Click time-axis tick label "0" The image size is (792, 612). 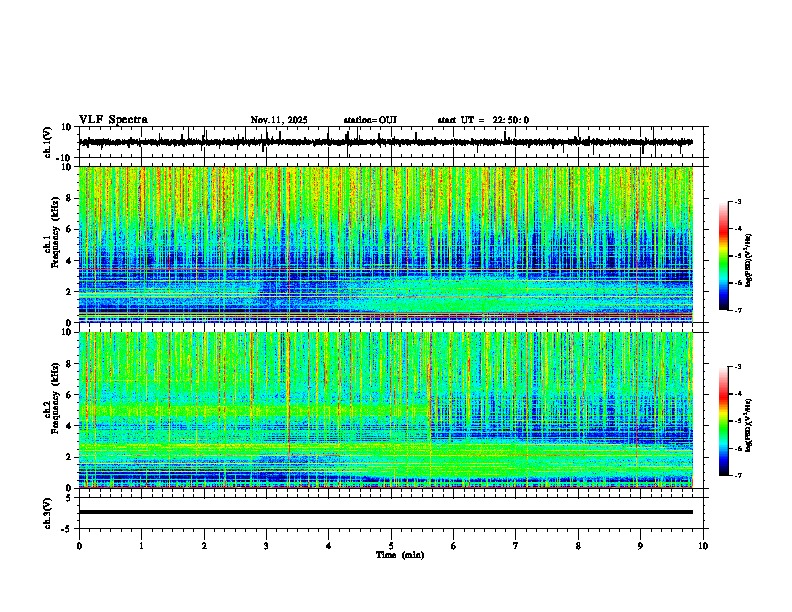(x=79, y=546)
